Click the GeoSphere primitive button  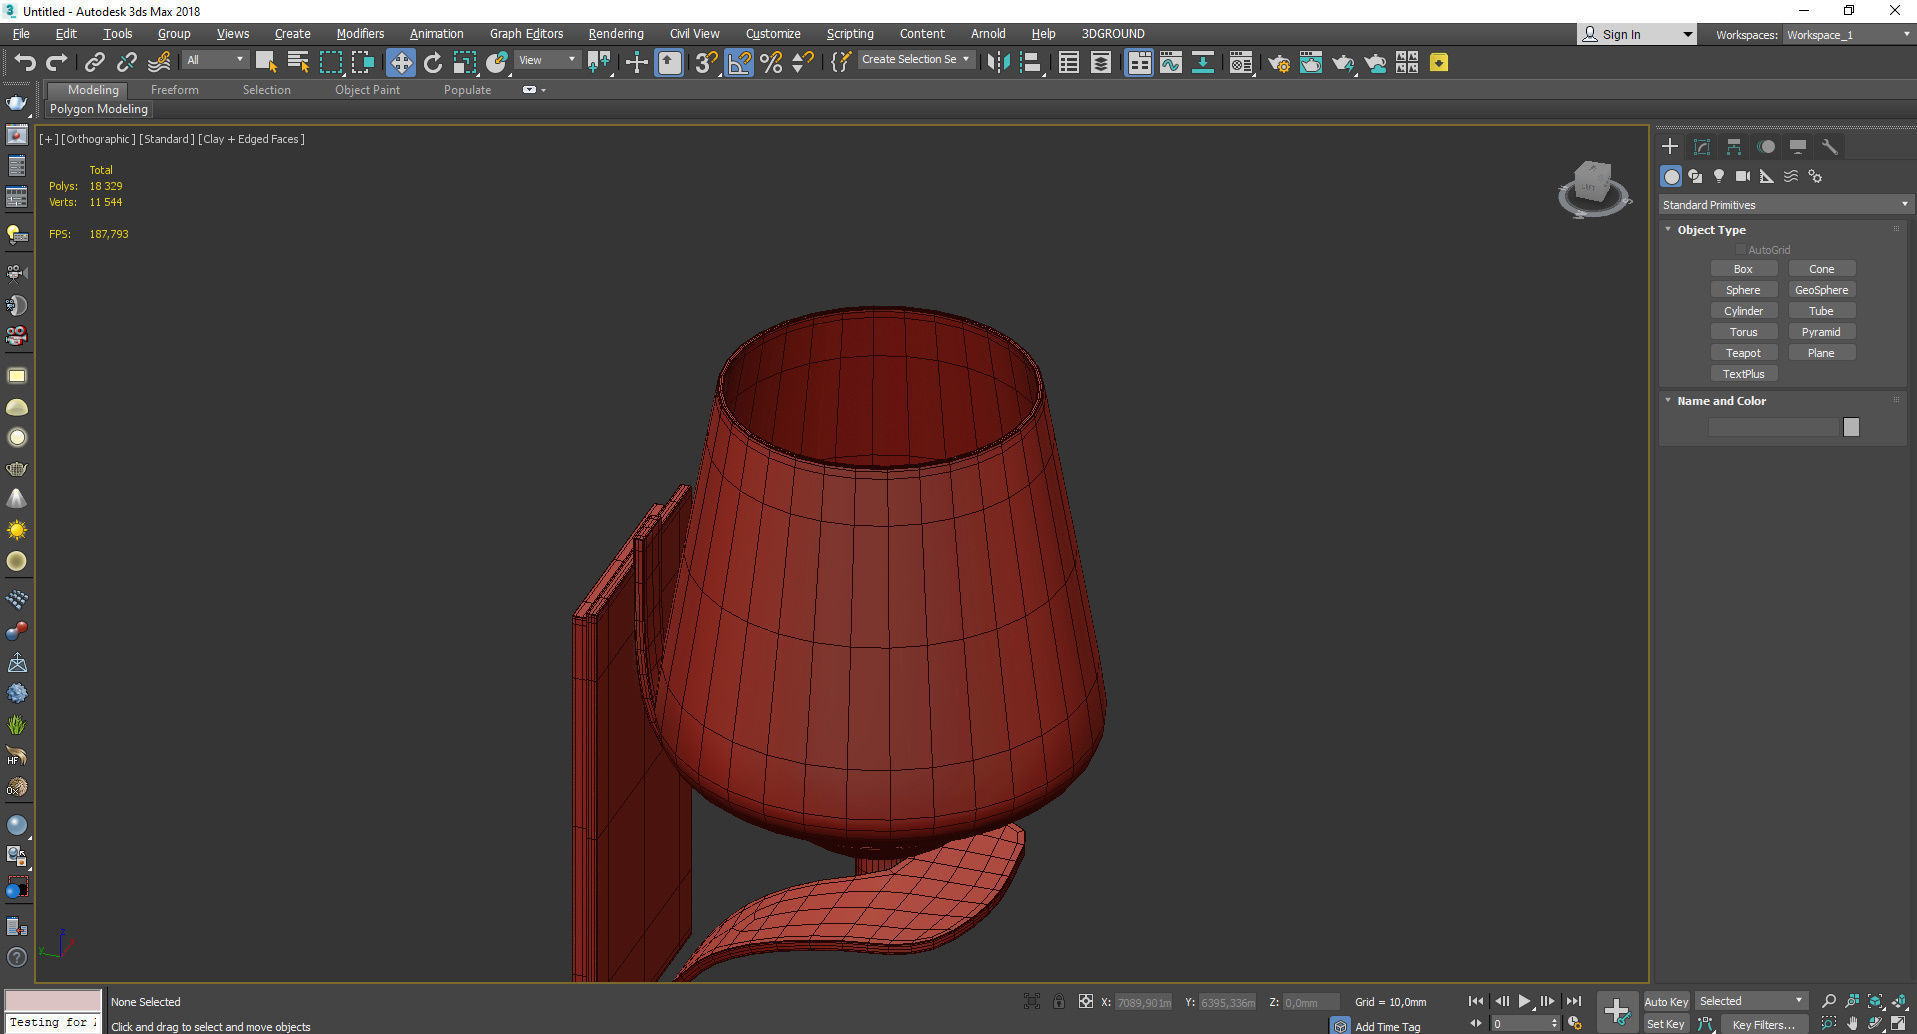[1821, 290]
